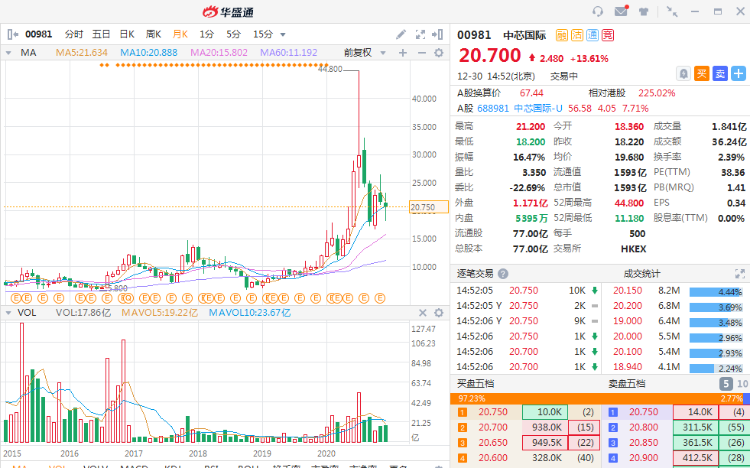Click help icon next to 逐笔交易
The image size is (750, 468).
(x=503, y=274)
